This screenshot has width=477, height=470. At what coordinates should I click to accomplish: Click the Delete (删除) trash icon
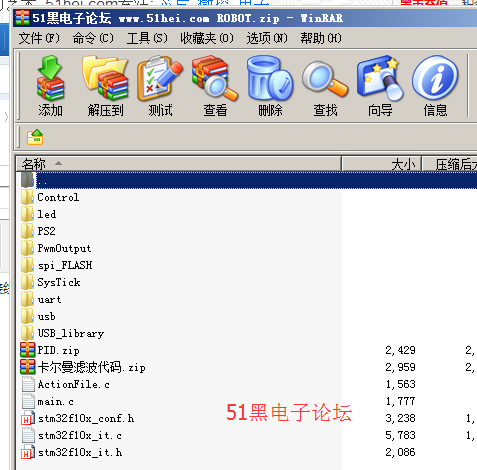(x=270, y=79)
